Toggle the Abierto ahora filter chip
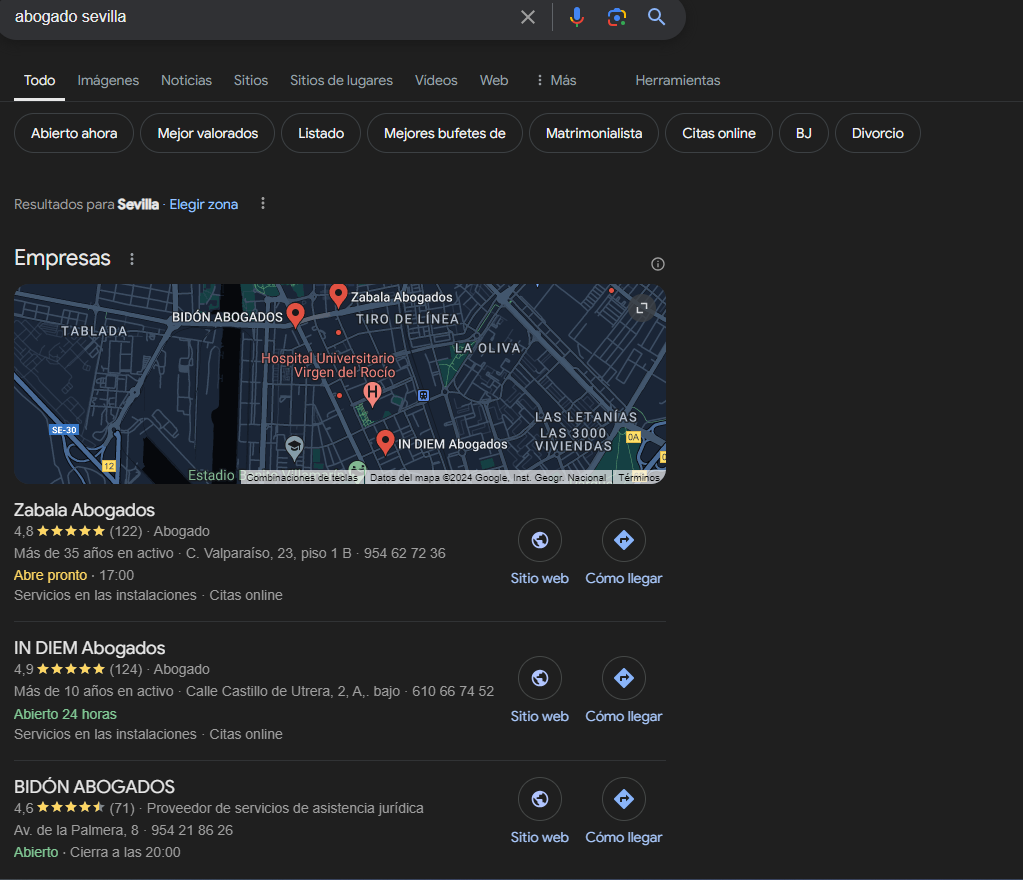The height and width of the screenshot is (880, 1023). pyautogui.click(x=74, y=133)
